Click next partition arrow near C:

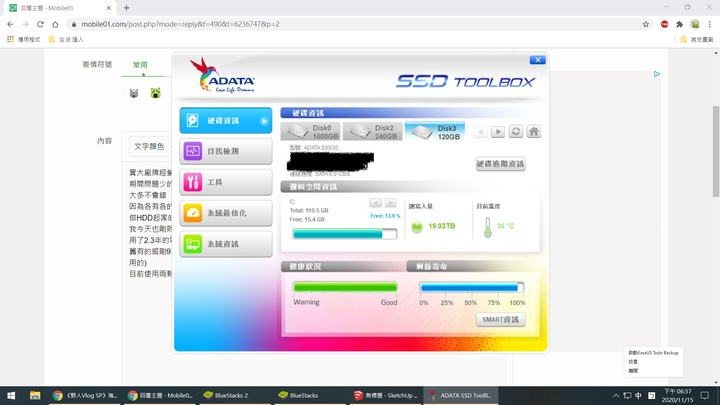pos(390,202)
